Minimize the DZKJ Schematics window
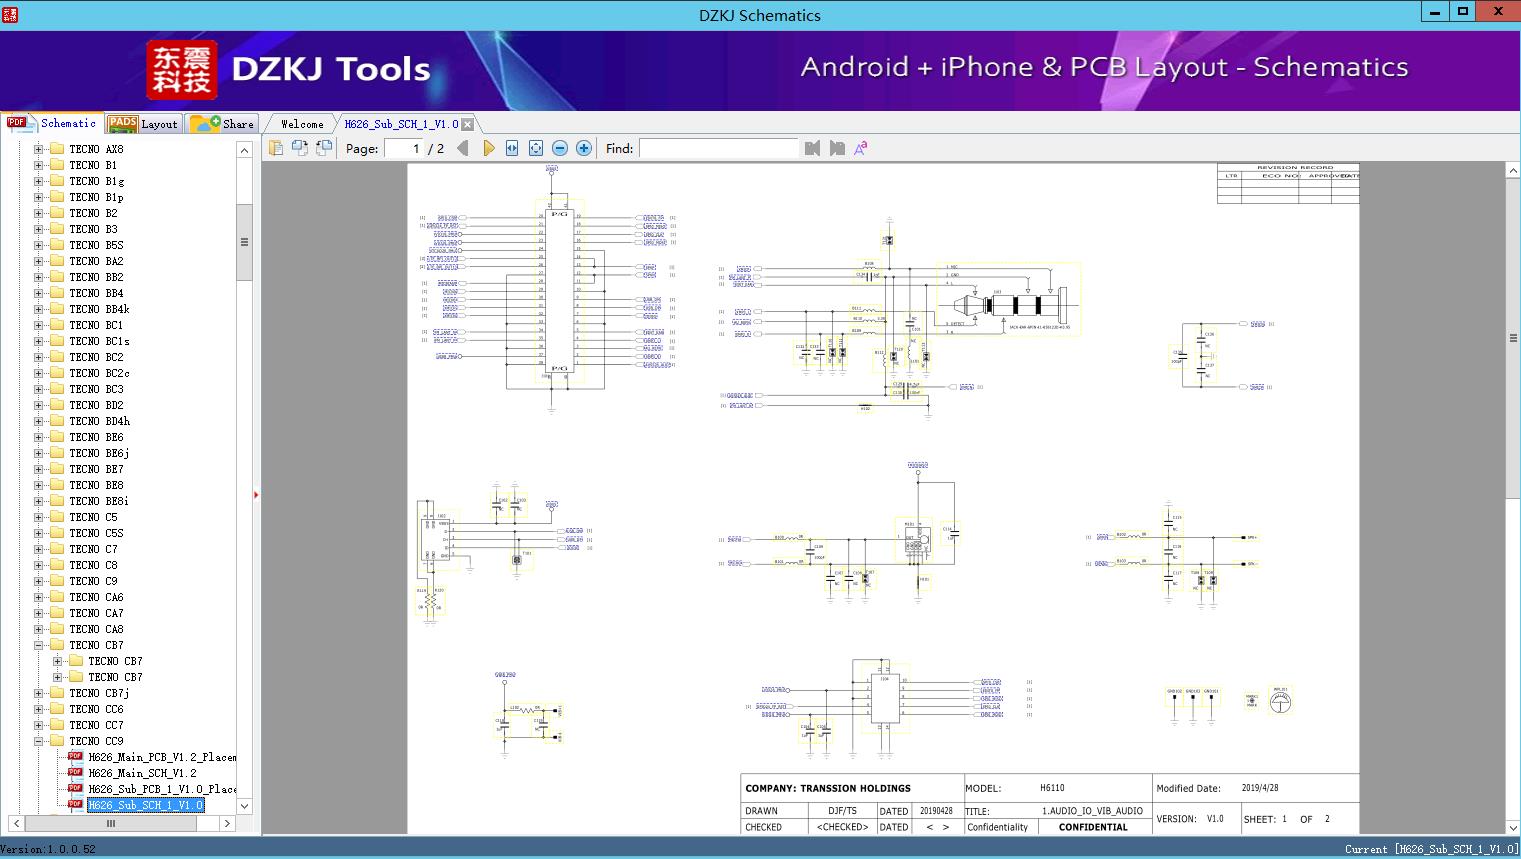This screenshot has height=859, width=1521. point(1434,12)
